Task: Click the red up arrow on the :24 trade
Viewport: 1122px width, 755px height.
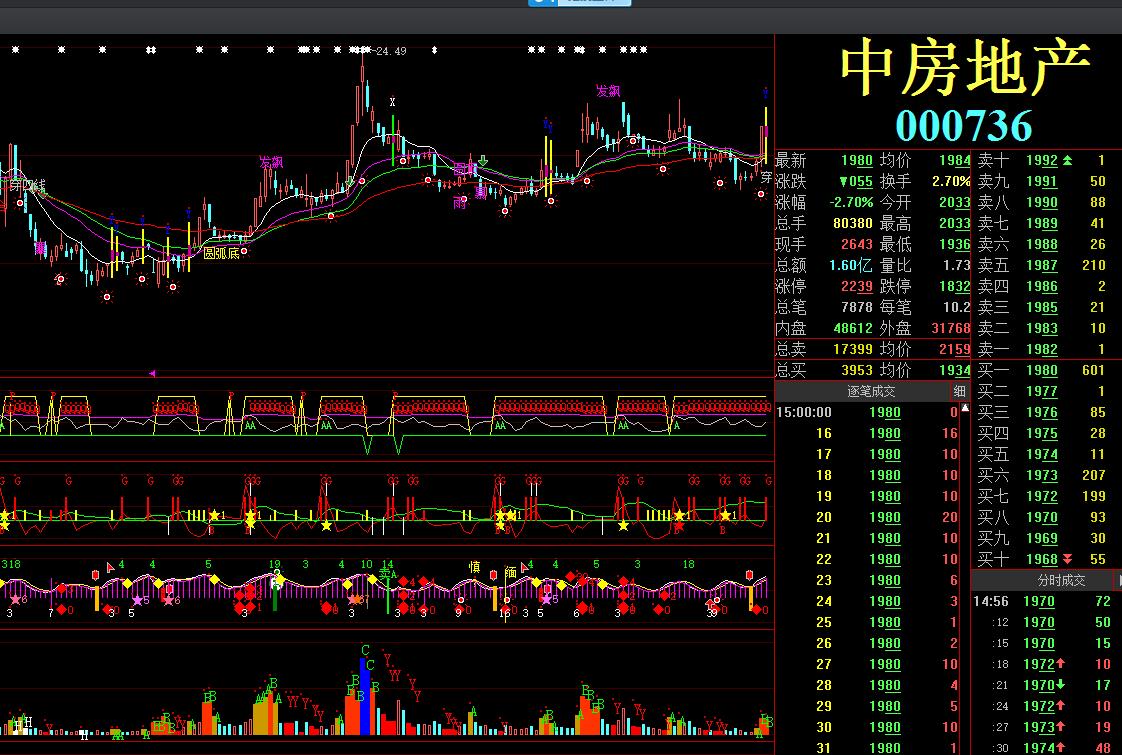Action: click(1060, 706)
